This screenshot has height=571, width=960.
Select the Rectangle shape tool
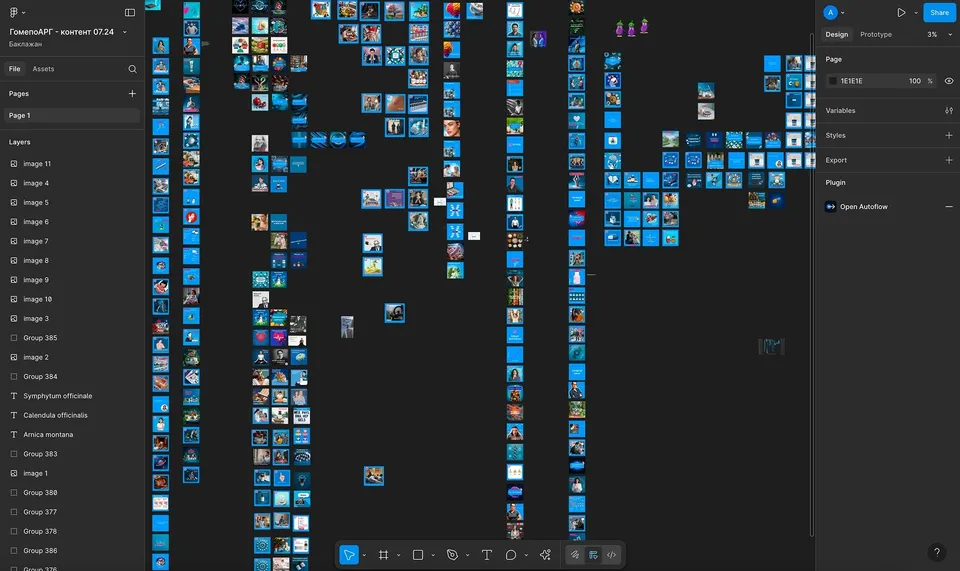pos(418,555)
